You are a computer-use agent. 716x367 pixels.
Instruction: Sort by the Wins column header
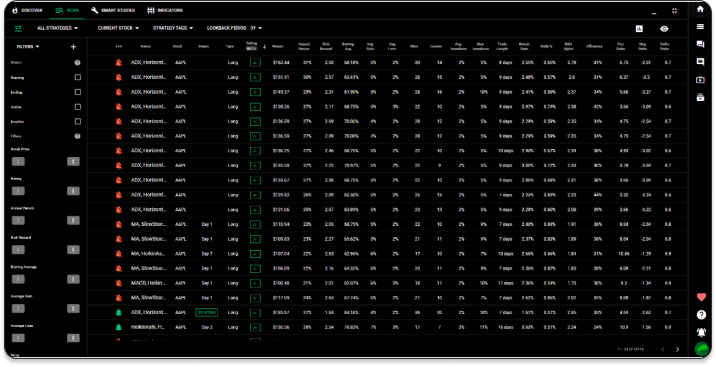[x=414, y=47]
